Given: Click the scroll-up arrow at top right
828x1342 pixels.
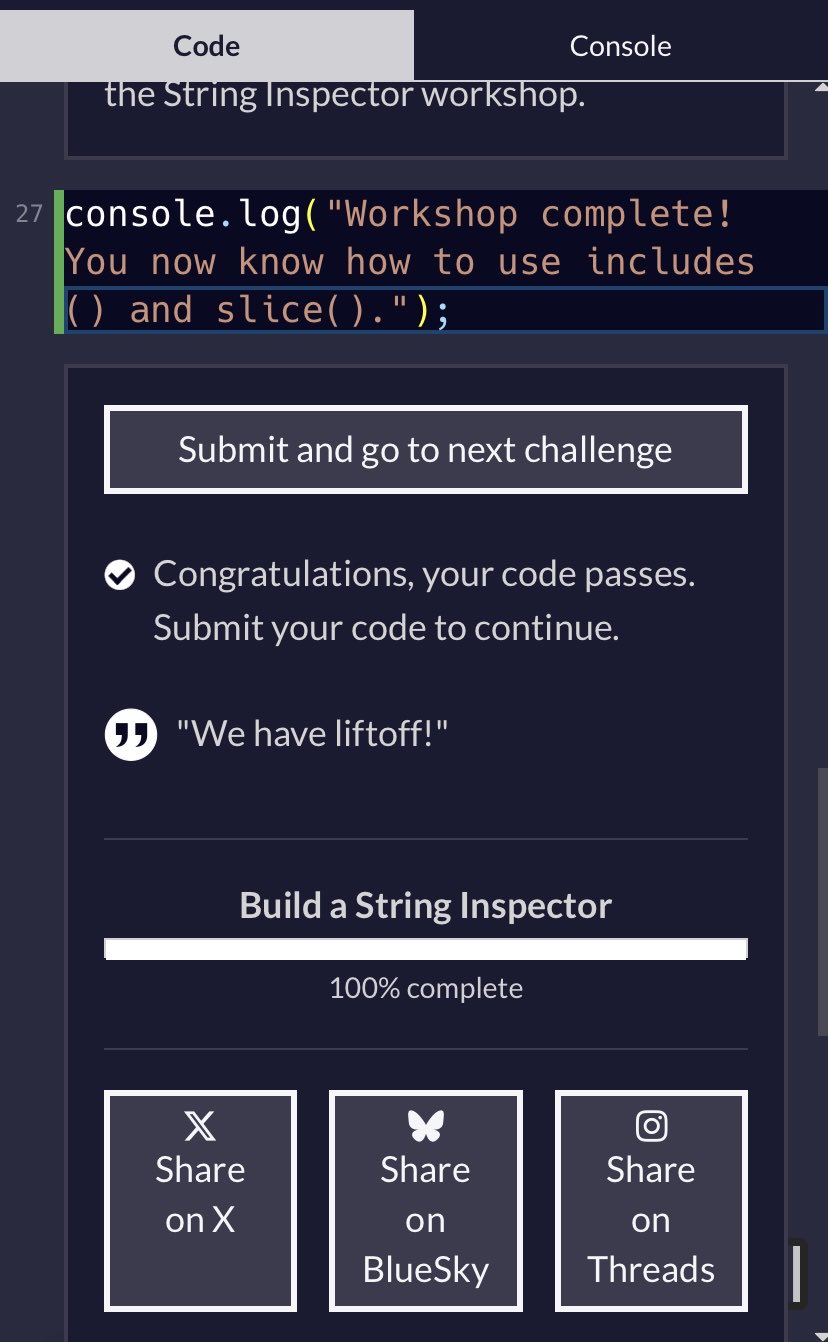Looking at the screenshot, I should (x=821, y=89).
